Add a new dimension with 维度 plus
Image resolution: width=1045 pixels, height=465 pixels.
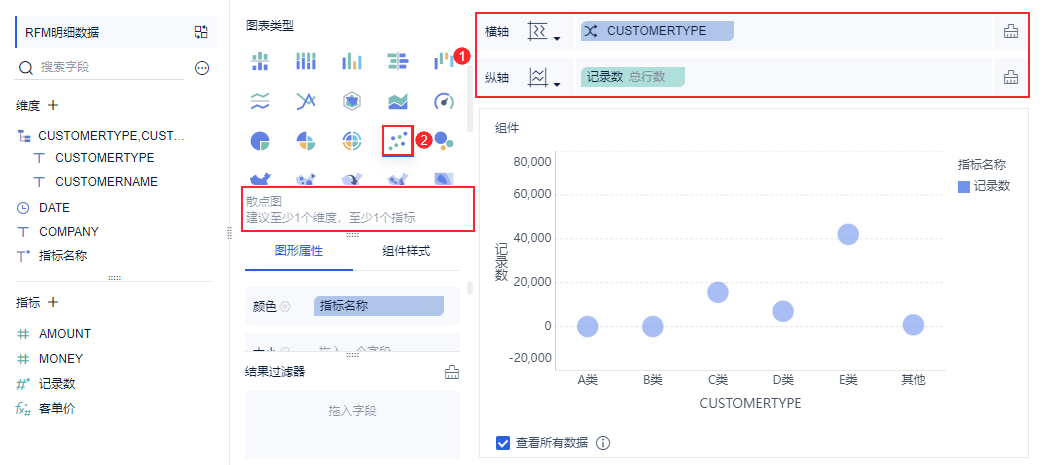(53, 105)
